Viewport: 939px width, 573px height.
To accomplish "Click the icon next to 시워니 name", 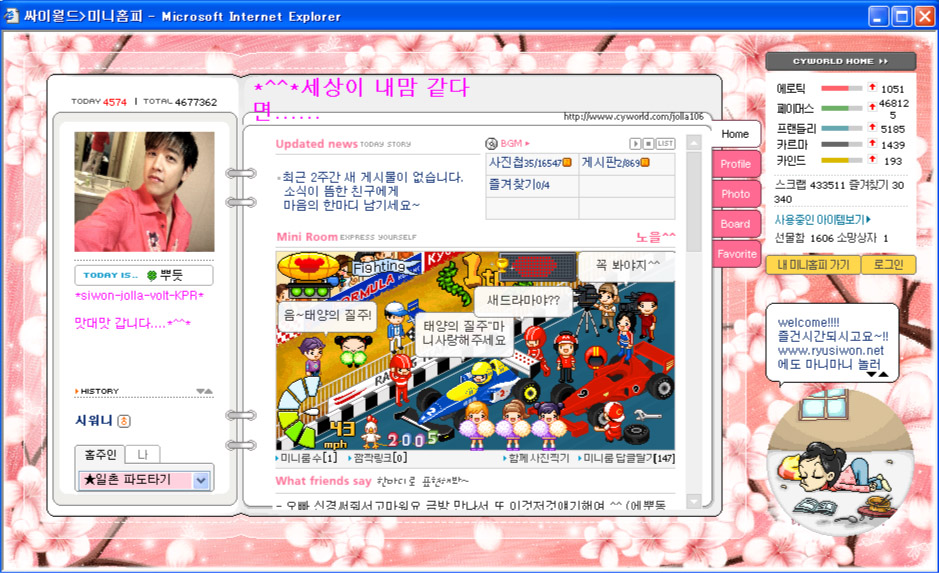I will click(x=124, y=421).
